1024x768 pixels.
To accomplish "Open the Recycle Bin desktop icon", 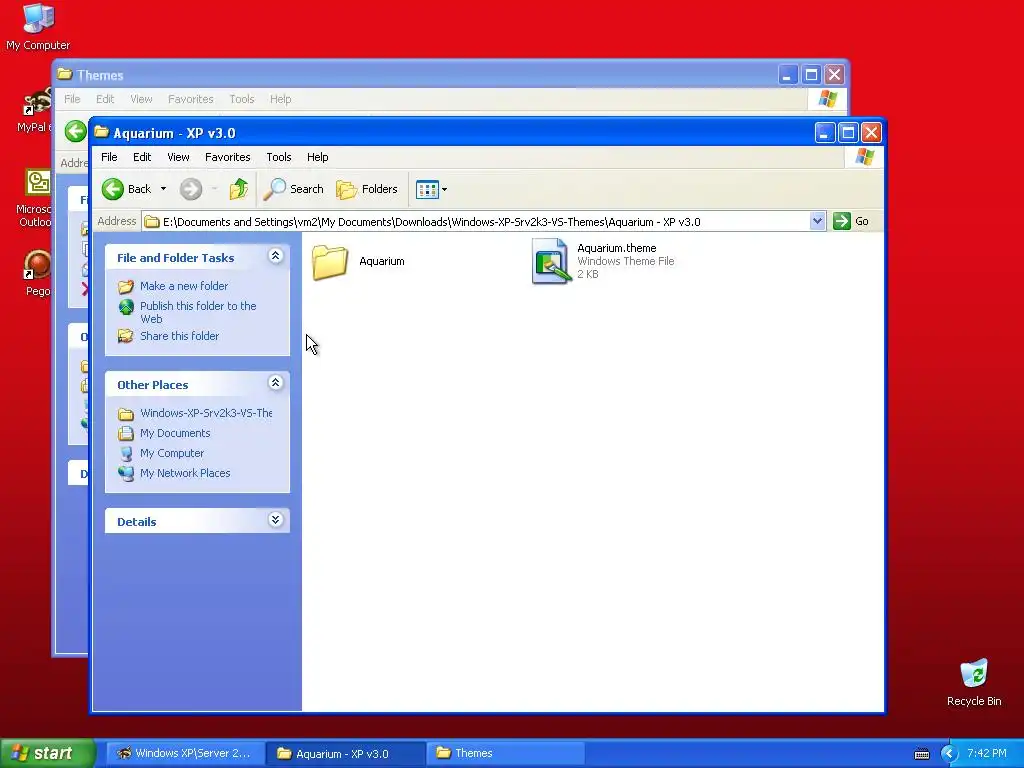I will 974,682.
